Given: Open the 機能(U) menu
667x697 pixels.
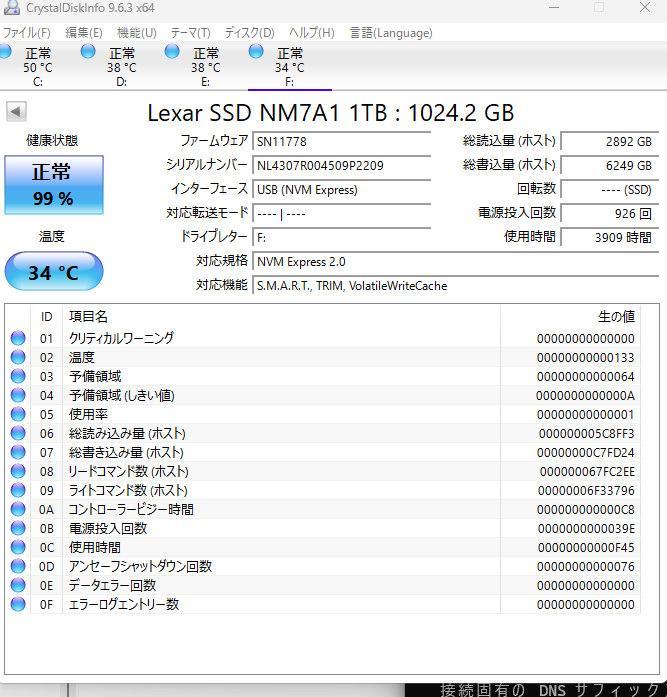Looking at the screenshot, I should click(x=136, y=33).
